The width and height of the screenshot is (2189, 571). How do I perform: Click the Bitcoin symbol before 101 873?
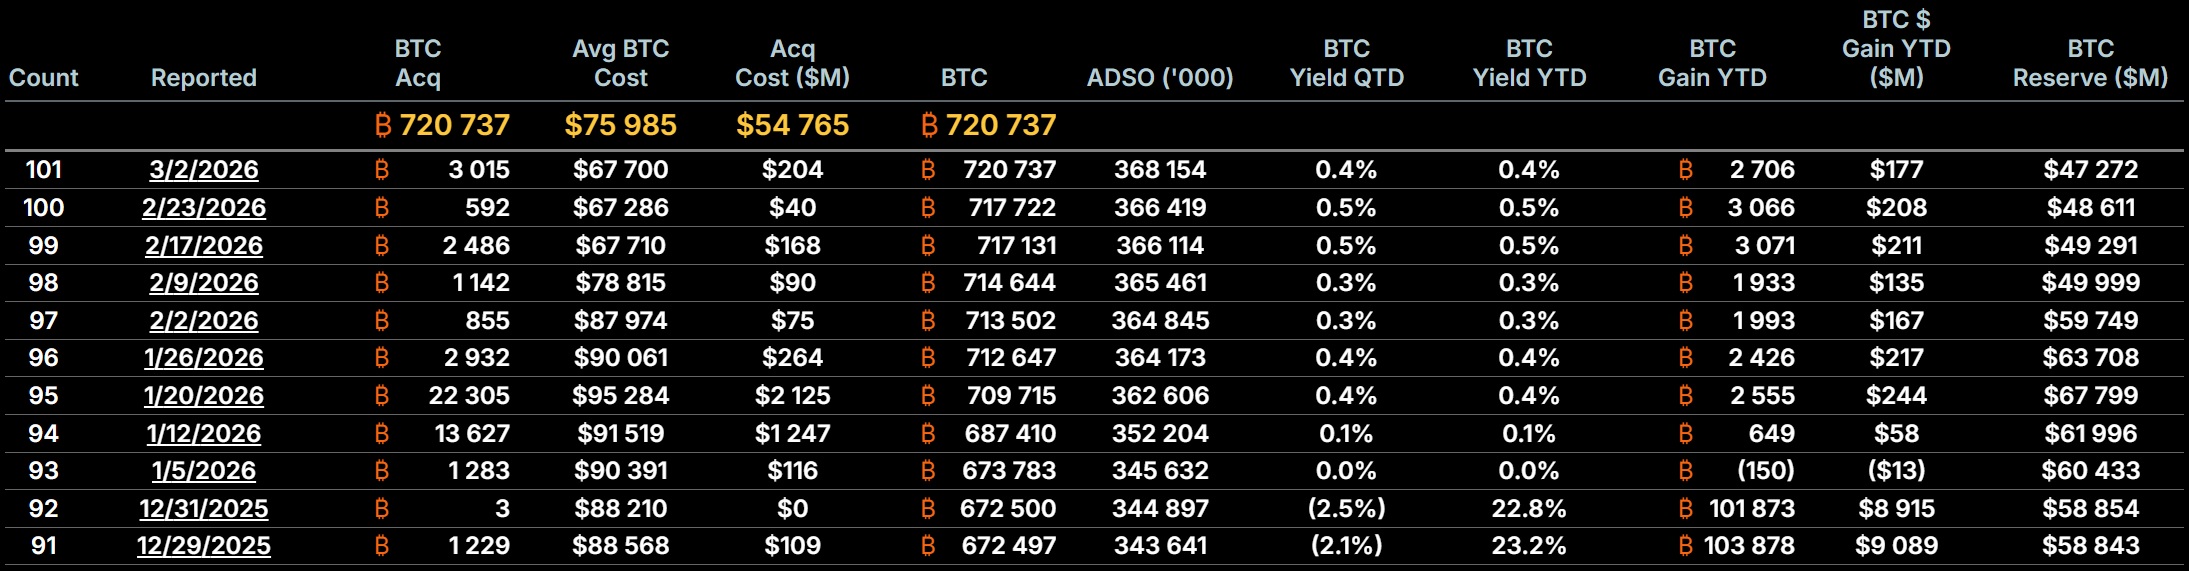(x=1686, y=509)
